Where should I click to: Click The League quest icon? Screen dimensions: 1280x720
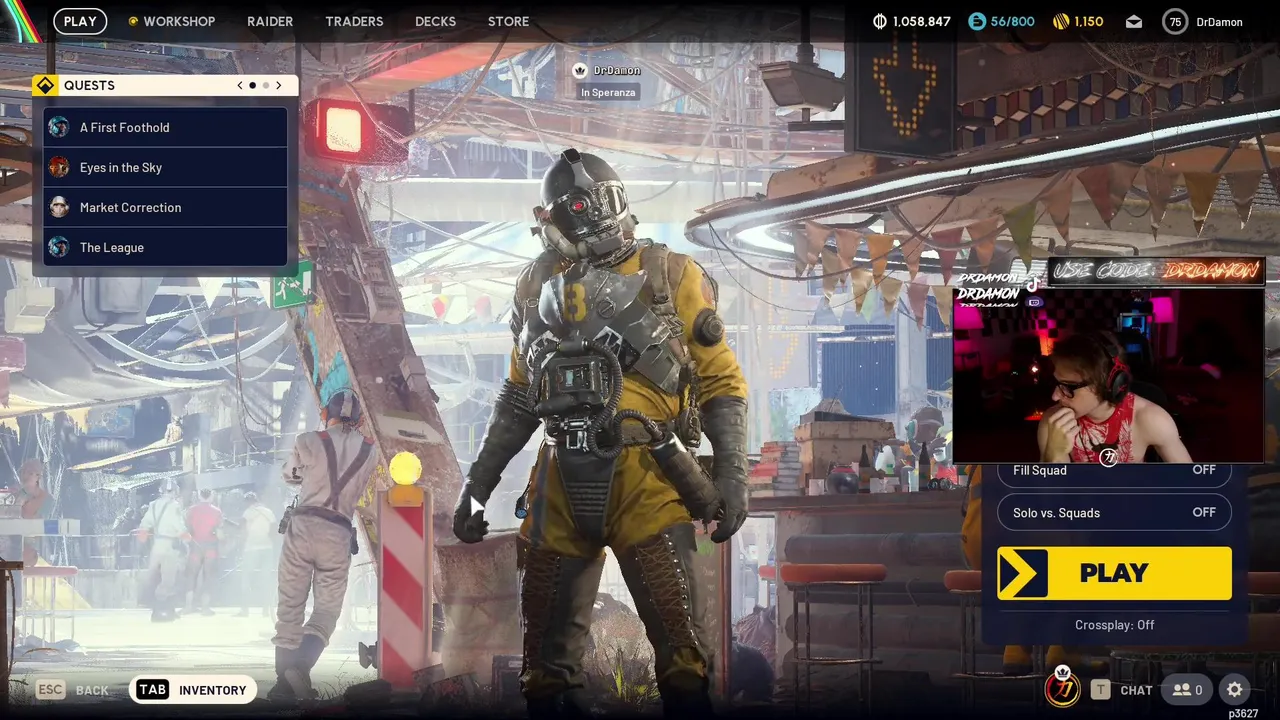(x=59, y=247)
